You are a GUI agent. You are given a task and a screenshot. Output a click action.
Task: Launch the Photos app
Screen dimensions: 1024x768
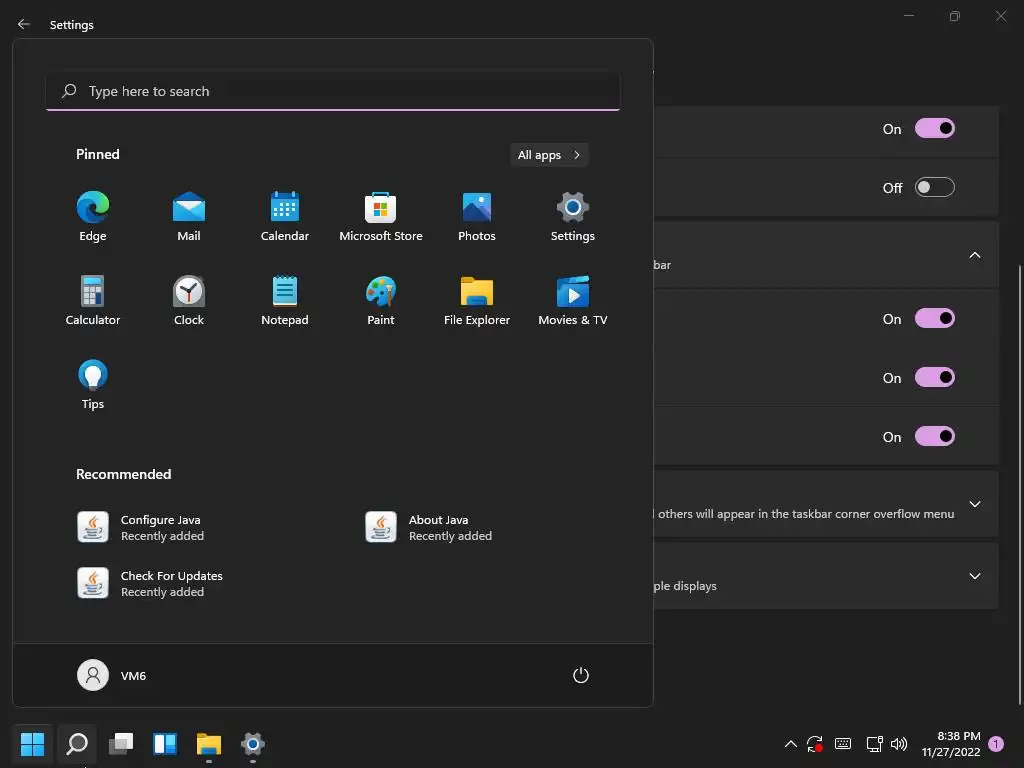click(x=477, y=217)
